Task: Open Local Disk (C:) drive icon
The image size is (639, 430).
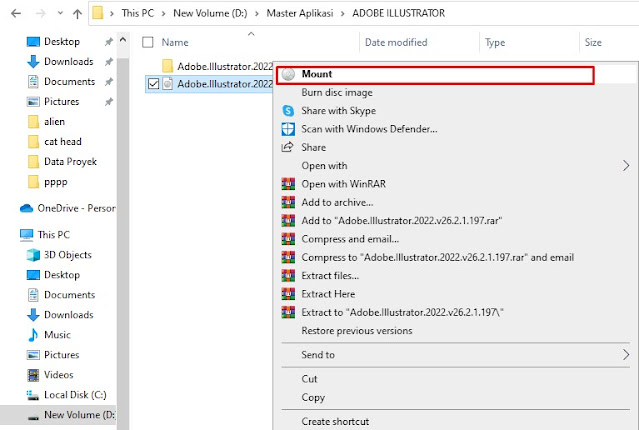Action: pos(33,395)
